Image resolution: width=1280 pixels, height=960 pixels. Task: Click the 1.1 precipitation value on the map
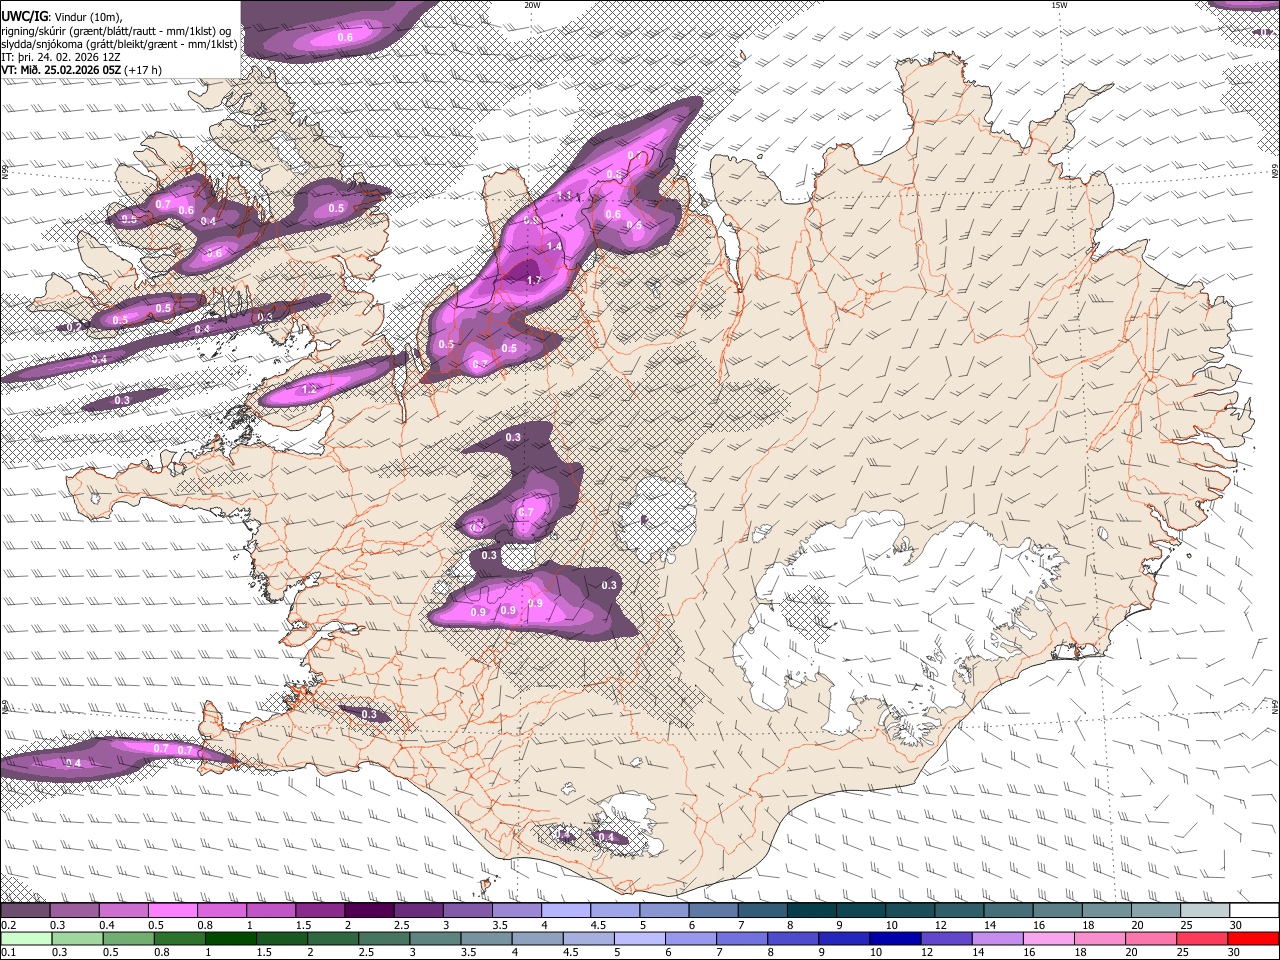point(564,196)
